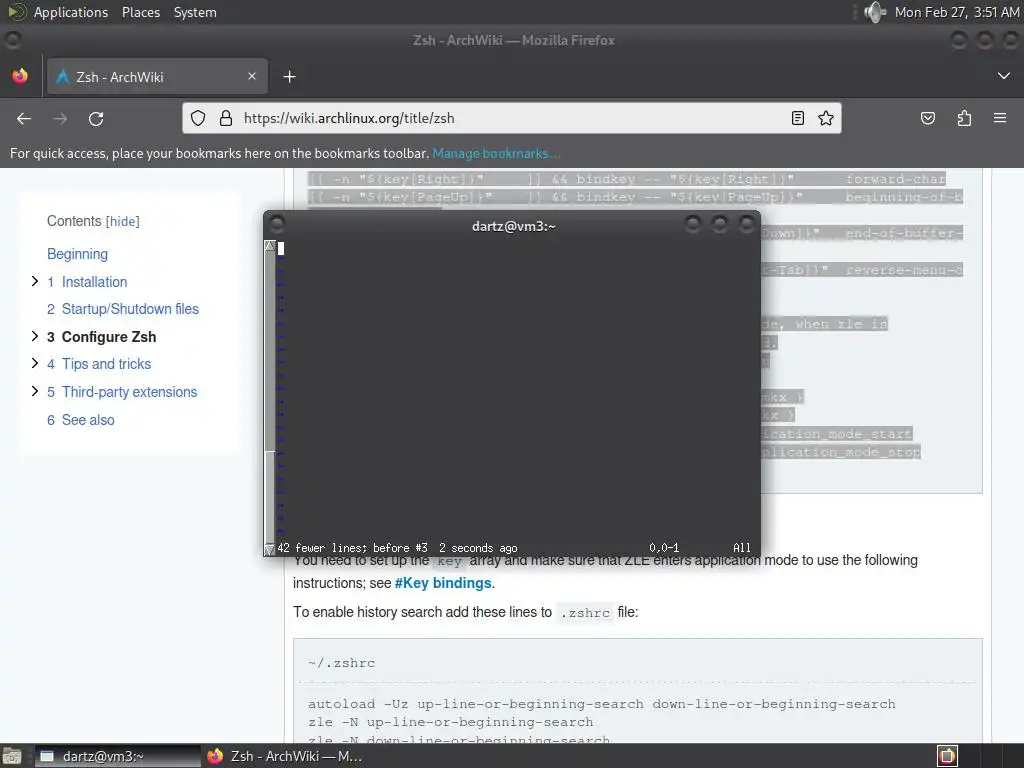Click the ~/.zshrc code block header
Image resolution: width=1024 pixels, height=768 pixels.
(x=342, y=663)
